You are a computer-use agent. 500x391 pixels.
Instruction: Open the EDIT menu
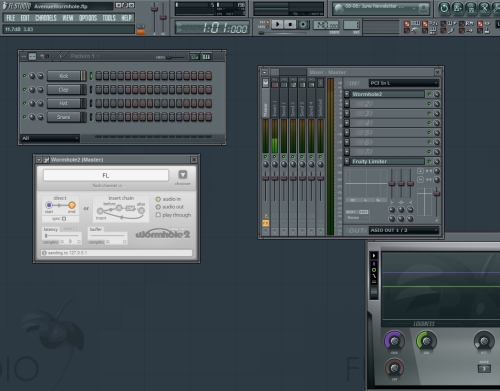coord(25,18)
